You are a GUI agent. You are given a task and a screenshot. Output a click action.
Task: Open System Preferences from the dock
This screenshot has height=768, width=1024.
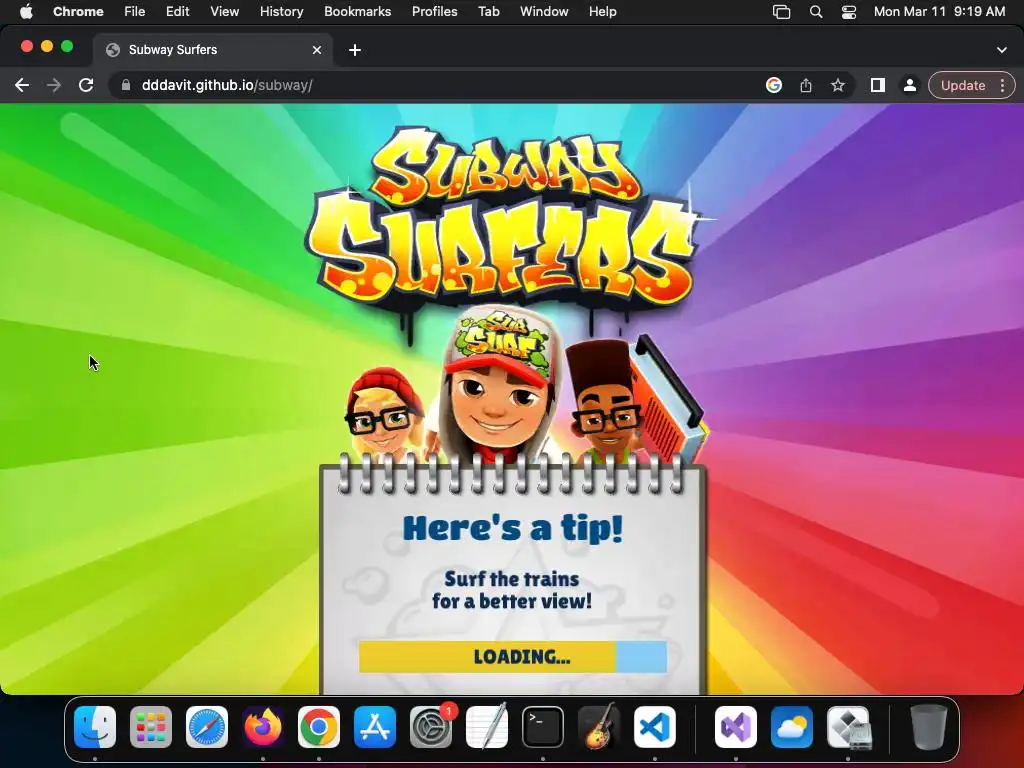pyautogui.click(x=431, y=727)
